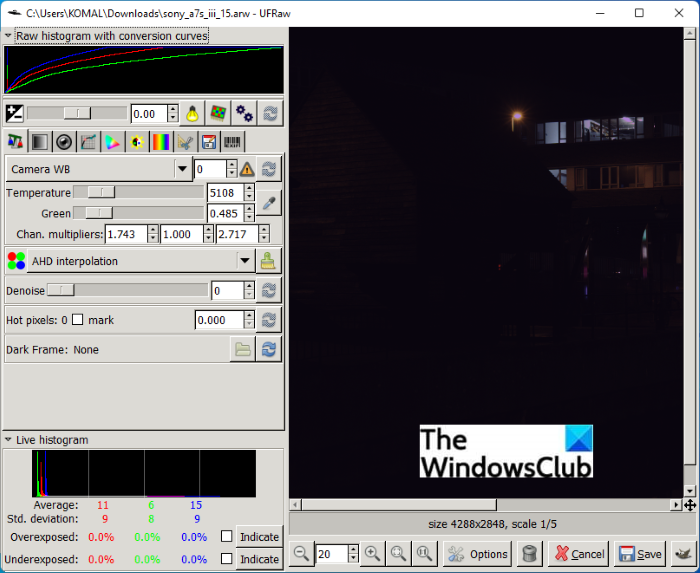Screen dimensions: 700x573
Task: Open the Lightness adjustments rainbow tab
Action: 161,142
